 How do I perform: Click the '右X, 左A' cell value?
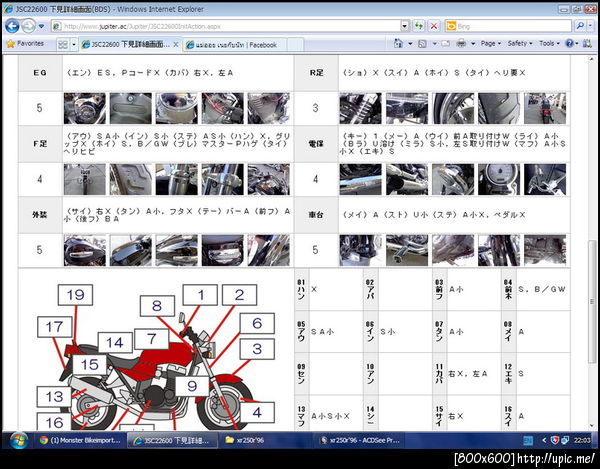pyautogui.click(x=468, y=374)
